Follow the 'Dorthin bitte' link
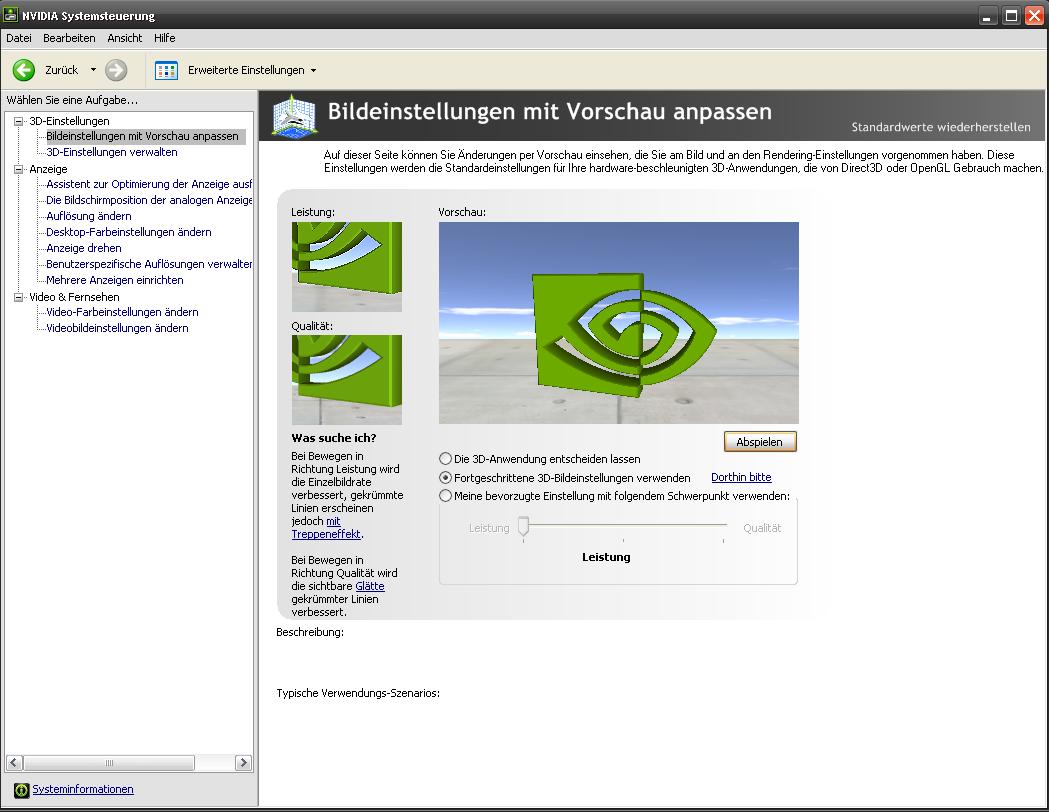This screenshot has height=812, width=1049. coord(741,477)
